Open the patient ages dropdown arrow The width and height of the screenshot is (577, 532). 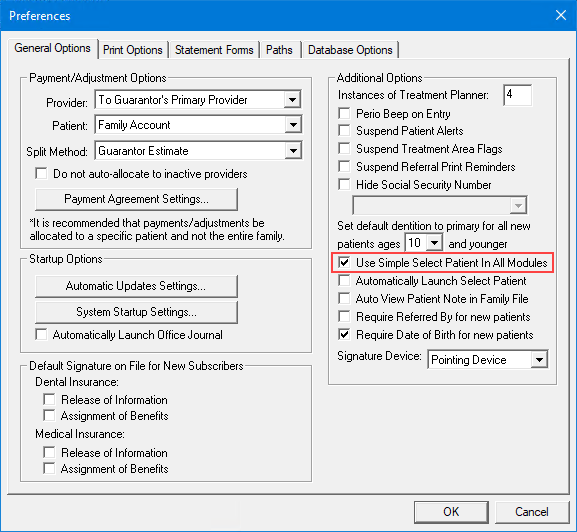click(x=434, y=243)
